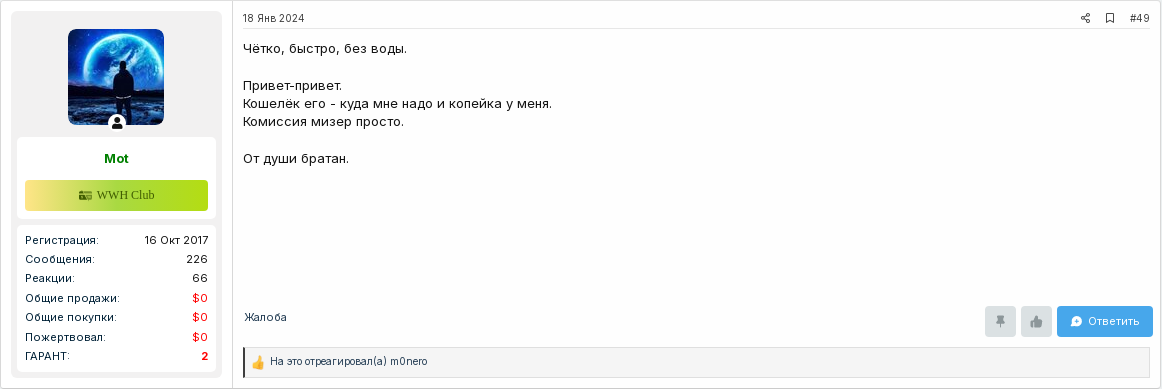
Task: Click the card icon inside WWH Club badge
Action: 85,196
